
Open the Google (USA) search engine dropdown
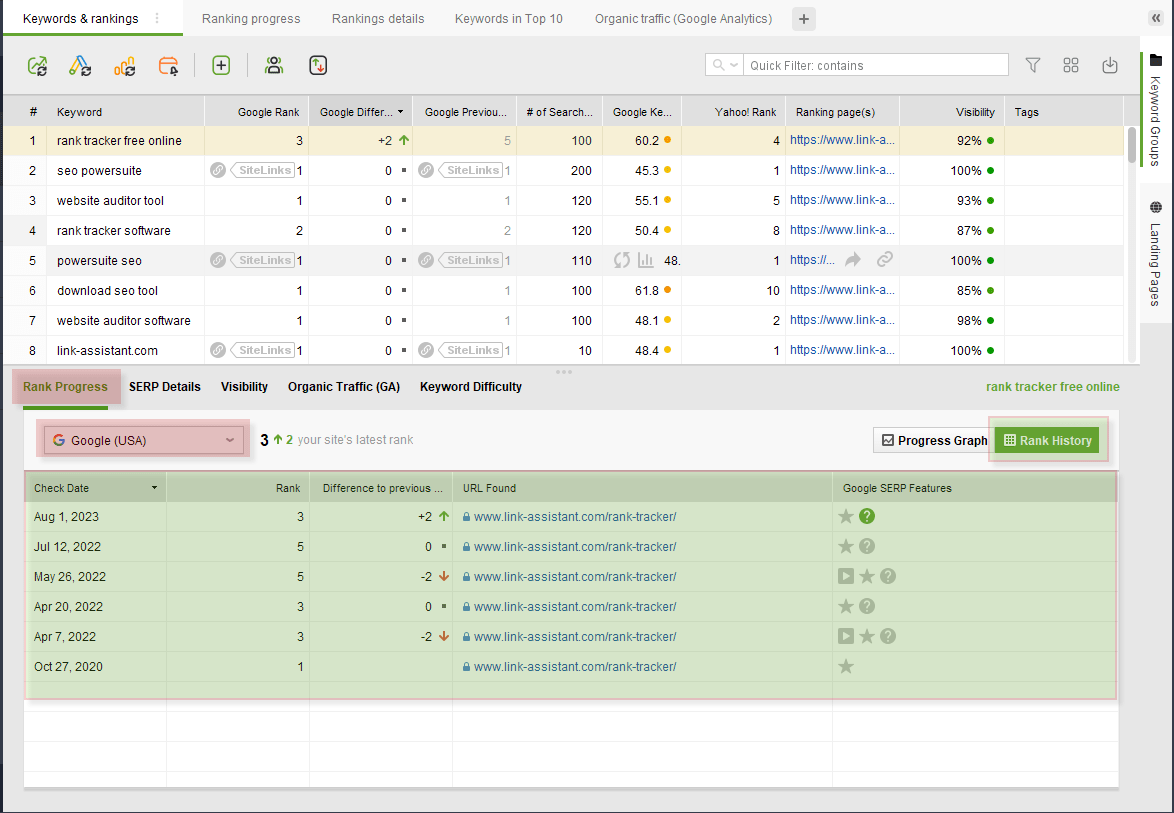[x=144, y=440]
